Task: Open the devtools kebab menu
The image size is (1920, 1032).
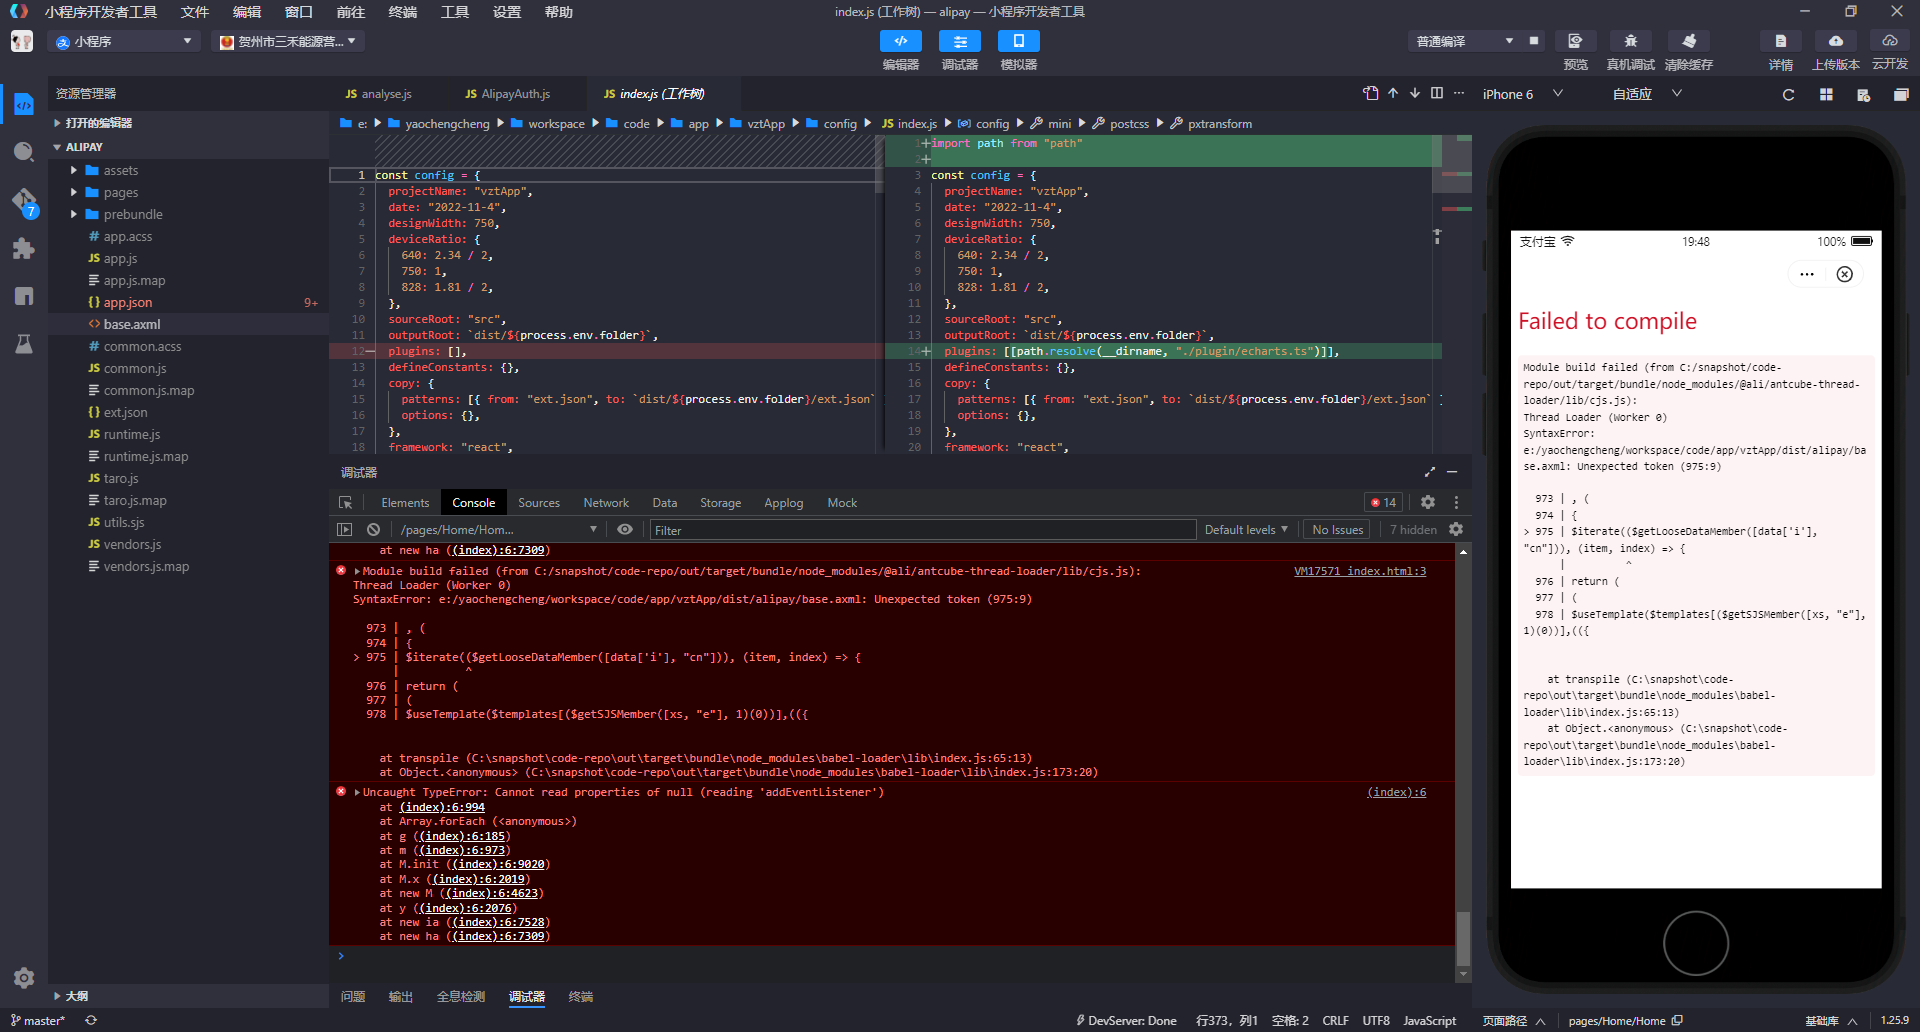Action: [1456, 502]
